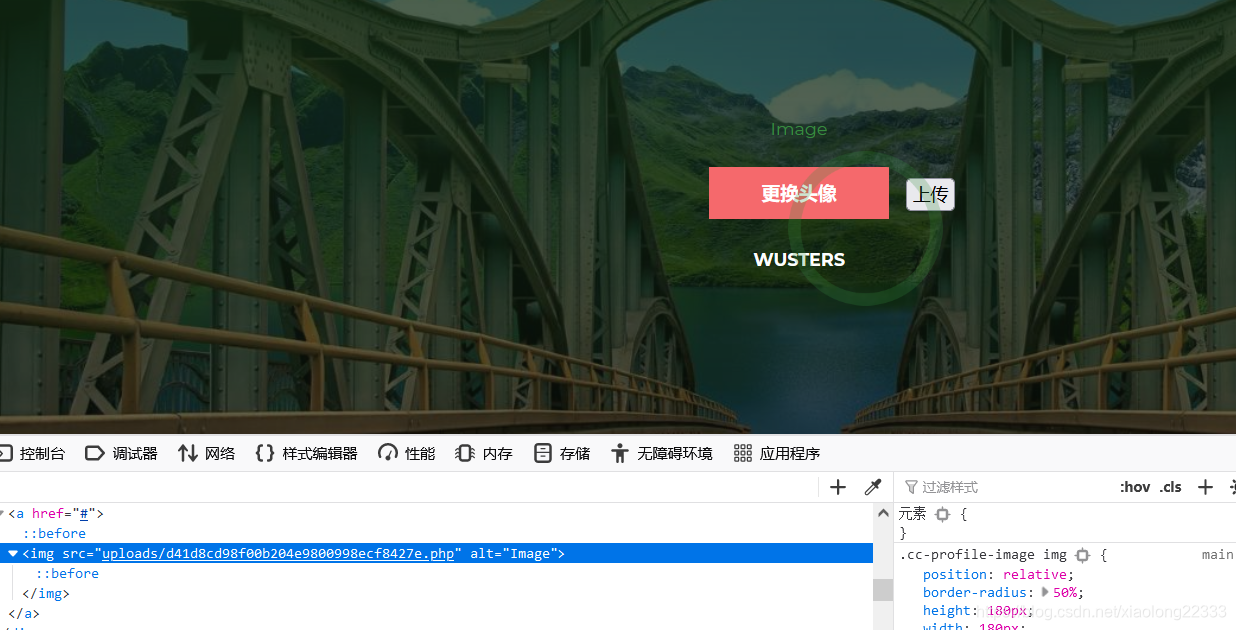
Task: Open the Performance gauge icon
Action: pos(387,452)
